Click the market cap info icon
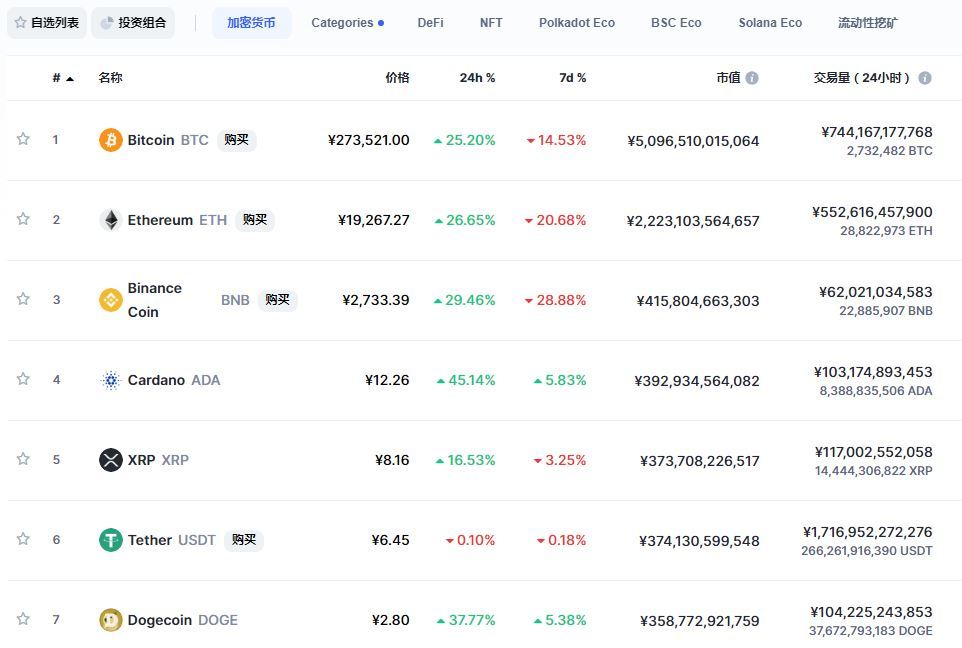Screen dimensions: 962x648 pos(752,78)
